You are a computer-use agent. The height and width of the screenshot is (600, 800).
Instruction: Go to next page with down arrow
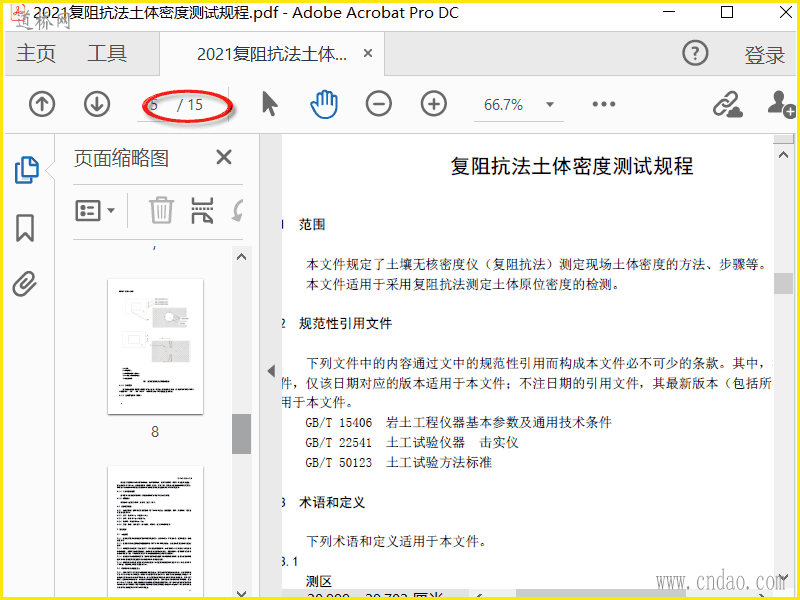[x=97, y=104]
